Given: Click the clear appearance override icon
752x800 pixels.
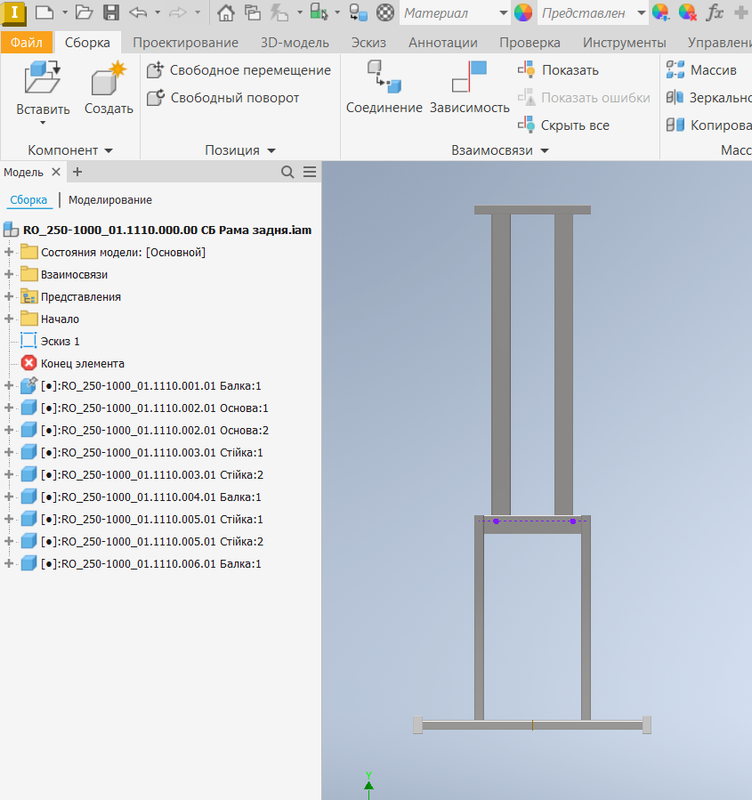Looking at the screenshot, I should point(687,12).
